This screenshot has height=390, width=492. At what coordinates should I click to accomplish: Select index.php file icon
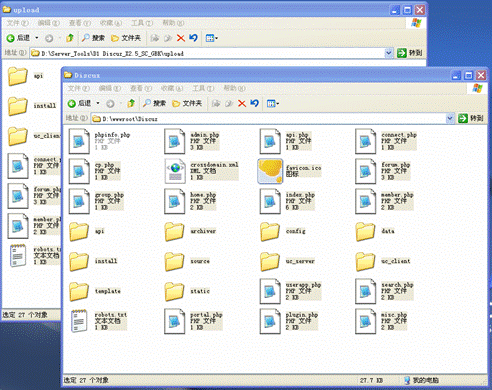[270, 201]
